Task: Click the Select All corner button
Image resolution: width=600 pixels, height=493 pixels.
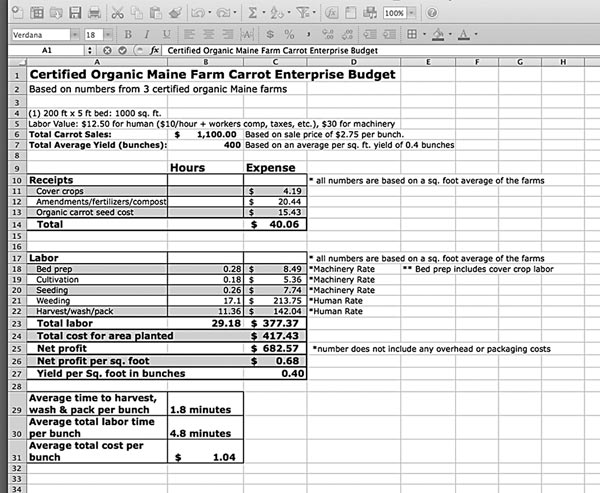Action: pos(17,62)
